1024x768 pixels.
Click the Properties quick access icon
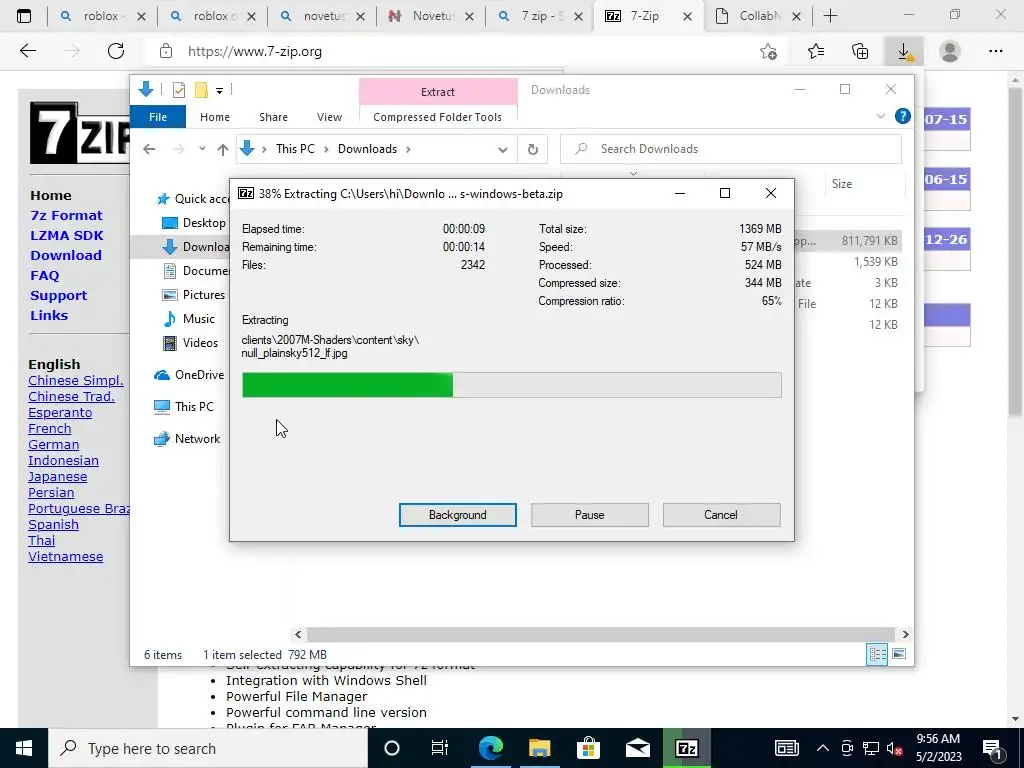point(179,90)
